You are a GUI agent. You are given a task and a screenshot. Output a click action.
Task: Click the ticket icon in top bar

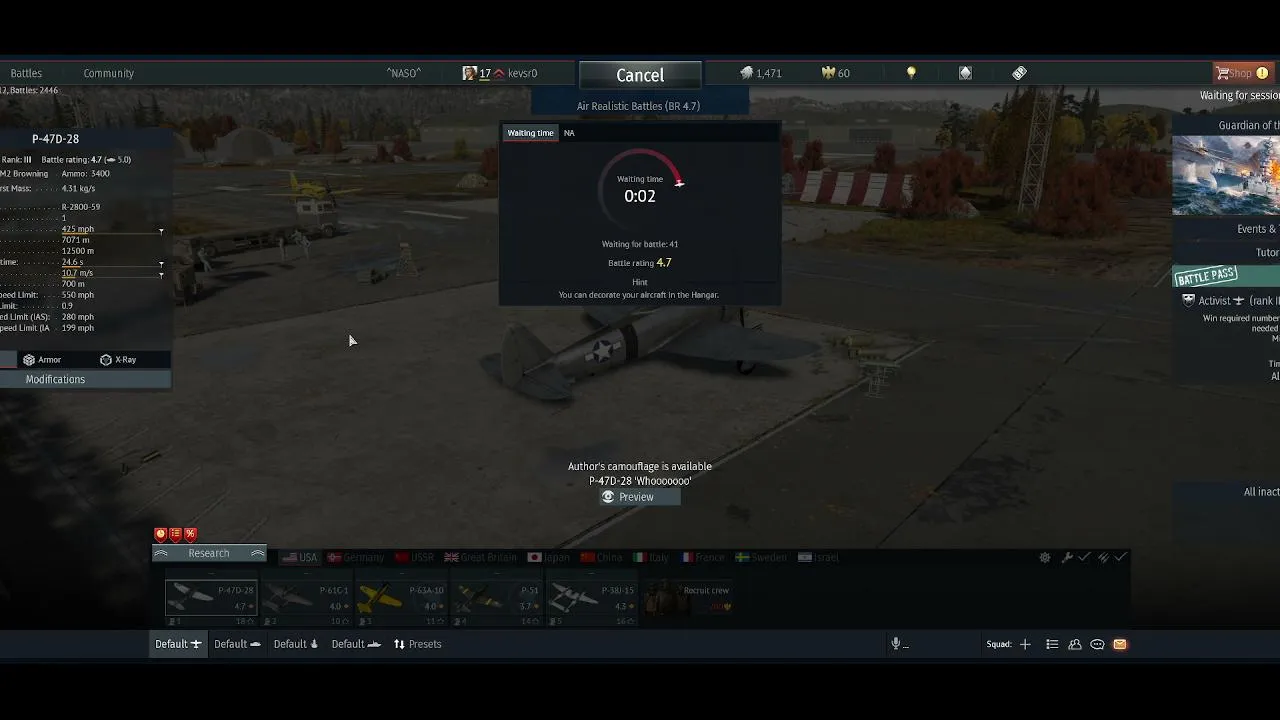1019,73
